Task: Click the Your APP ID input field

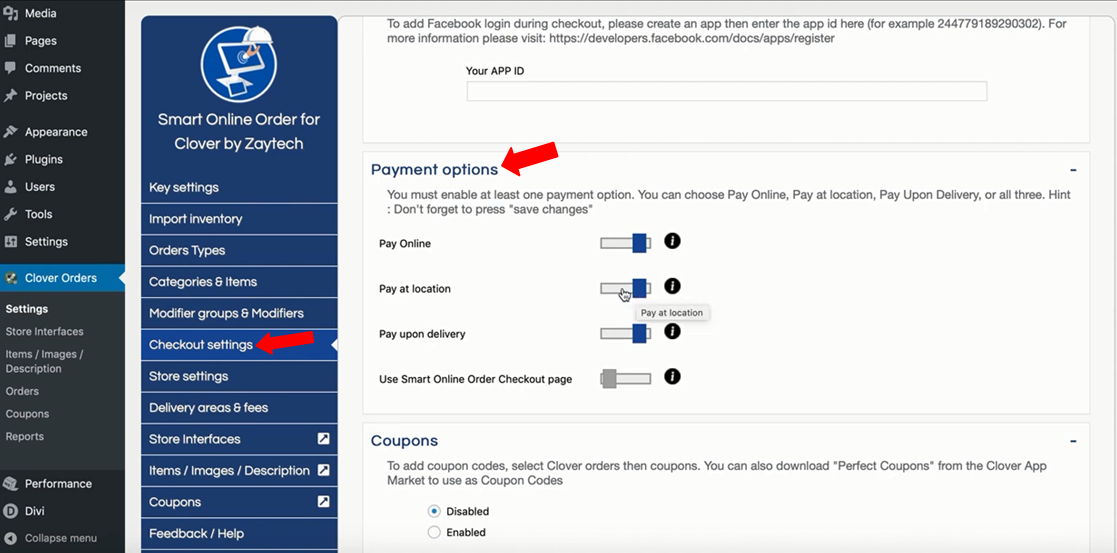Action: click(x=727, y=91)
